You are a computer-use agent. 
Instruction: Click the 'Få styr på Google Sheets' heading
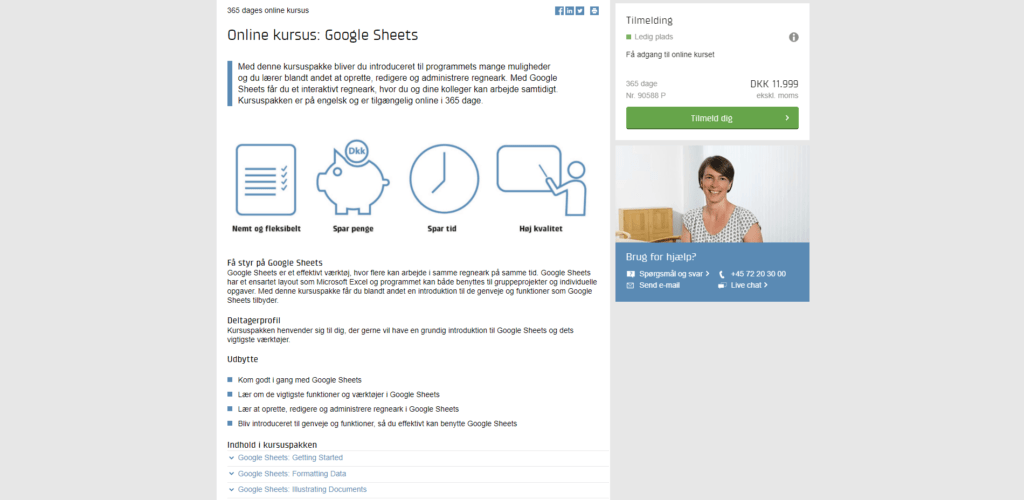(x=275, y=262)
